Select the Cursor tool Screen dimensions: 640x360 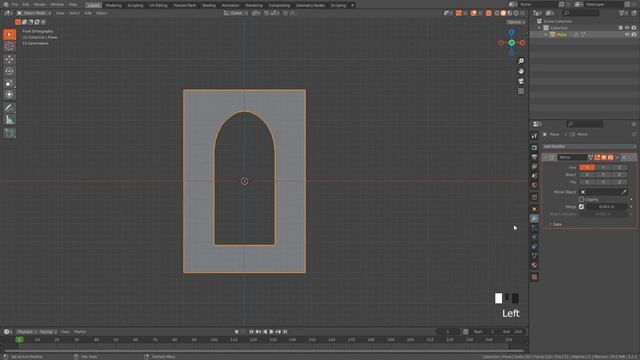pos(9,46)
